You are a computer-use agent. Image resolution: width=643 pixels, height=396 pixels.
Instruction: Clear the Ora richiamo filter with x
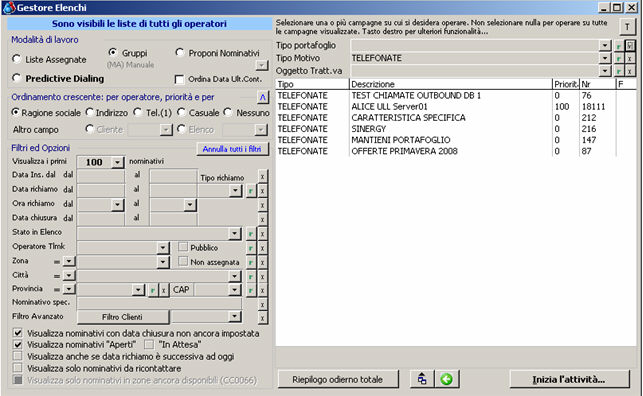[262, 205]
